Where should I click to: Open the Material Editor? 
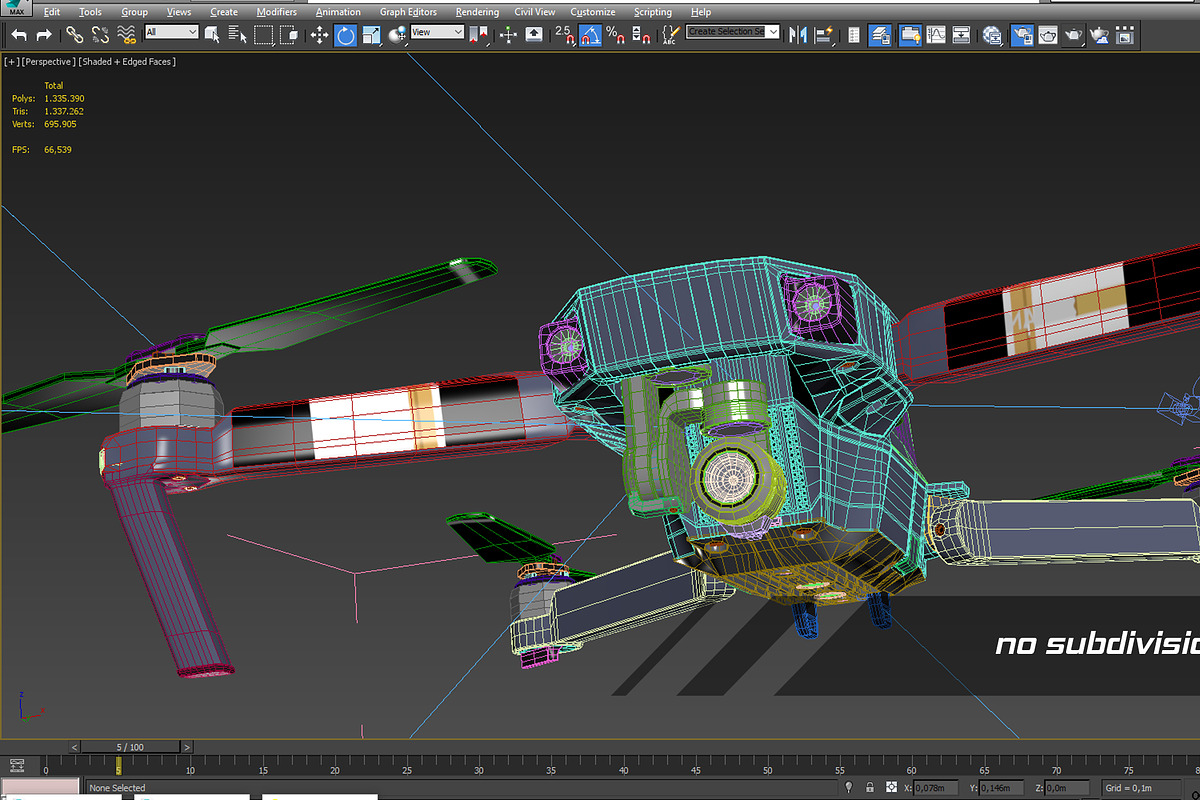click(x=992, y=35)
